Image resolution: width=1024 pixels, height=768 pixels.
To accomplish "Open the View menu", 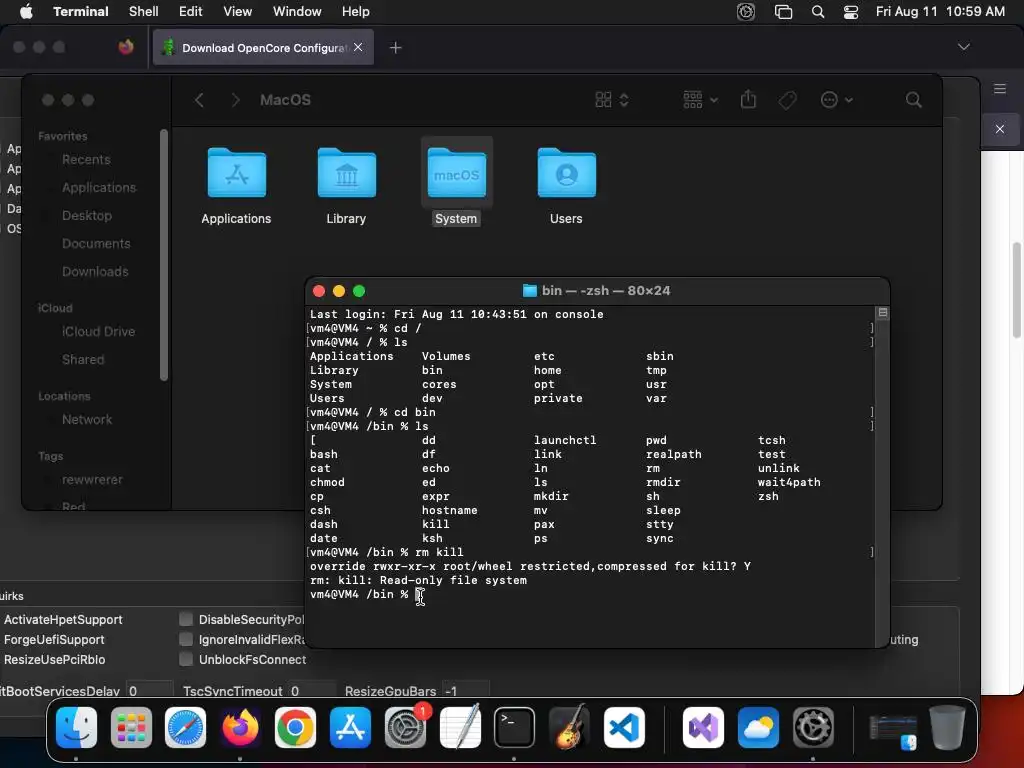I will 238,11.
